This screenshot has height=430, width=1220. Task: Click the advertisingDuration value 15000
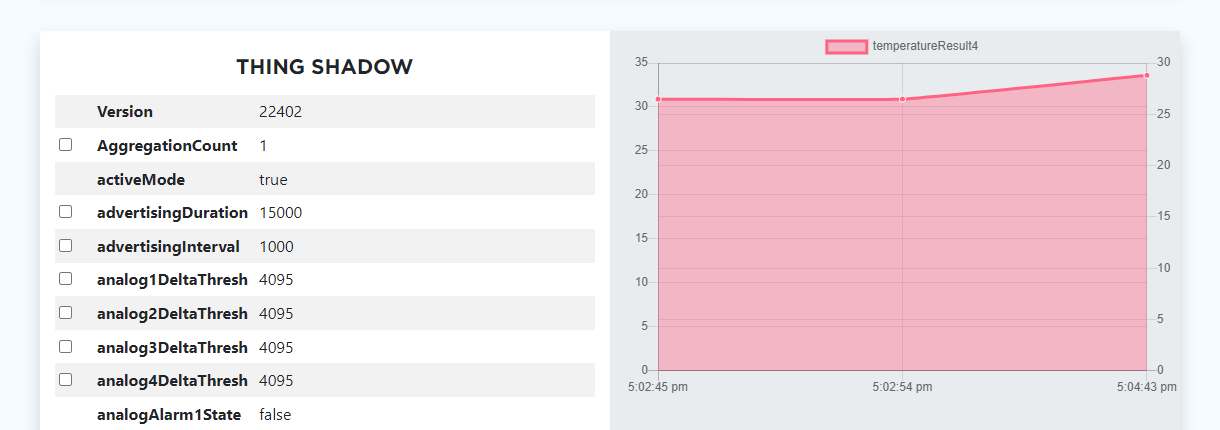click(x=280, y=213)
